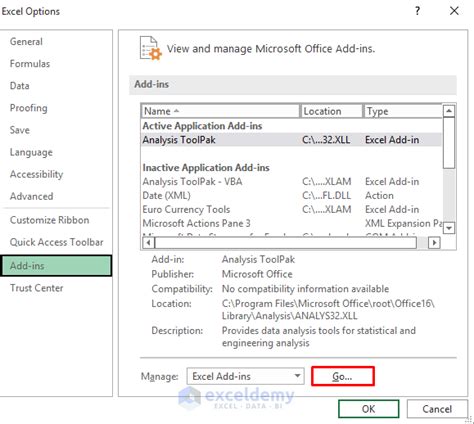Sort add-ins by Name column header

[x=220, y=111]
